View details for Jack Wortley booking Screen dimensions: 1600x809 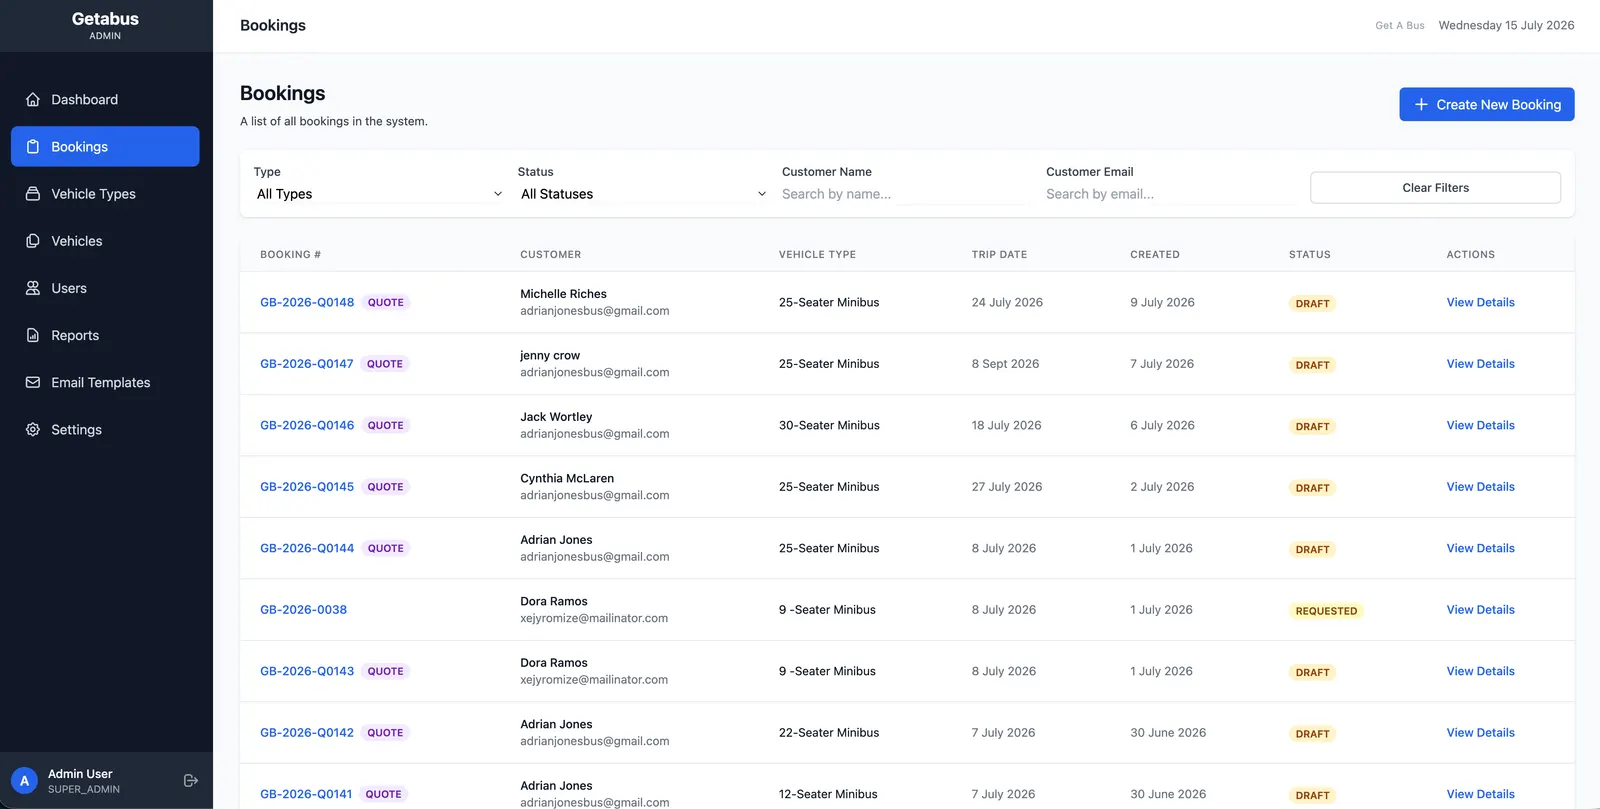(1480, 425)
